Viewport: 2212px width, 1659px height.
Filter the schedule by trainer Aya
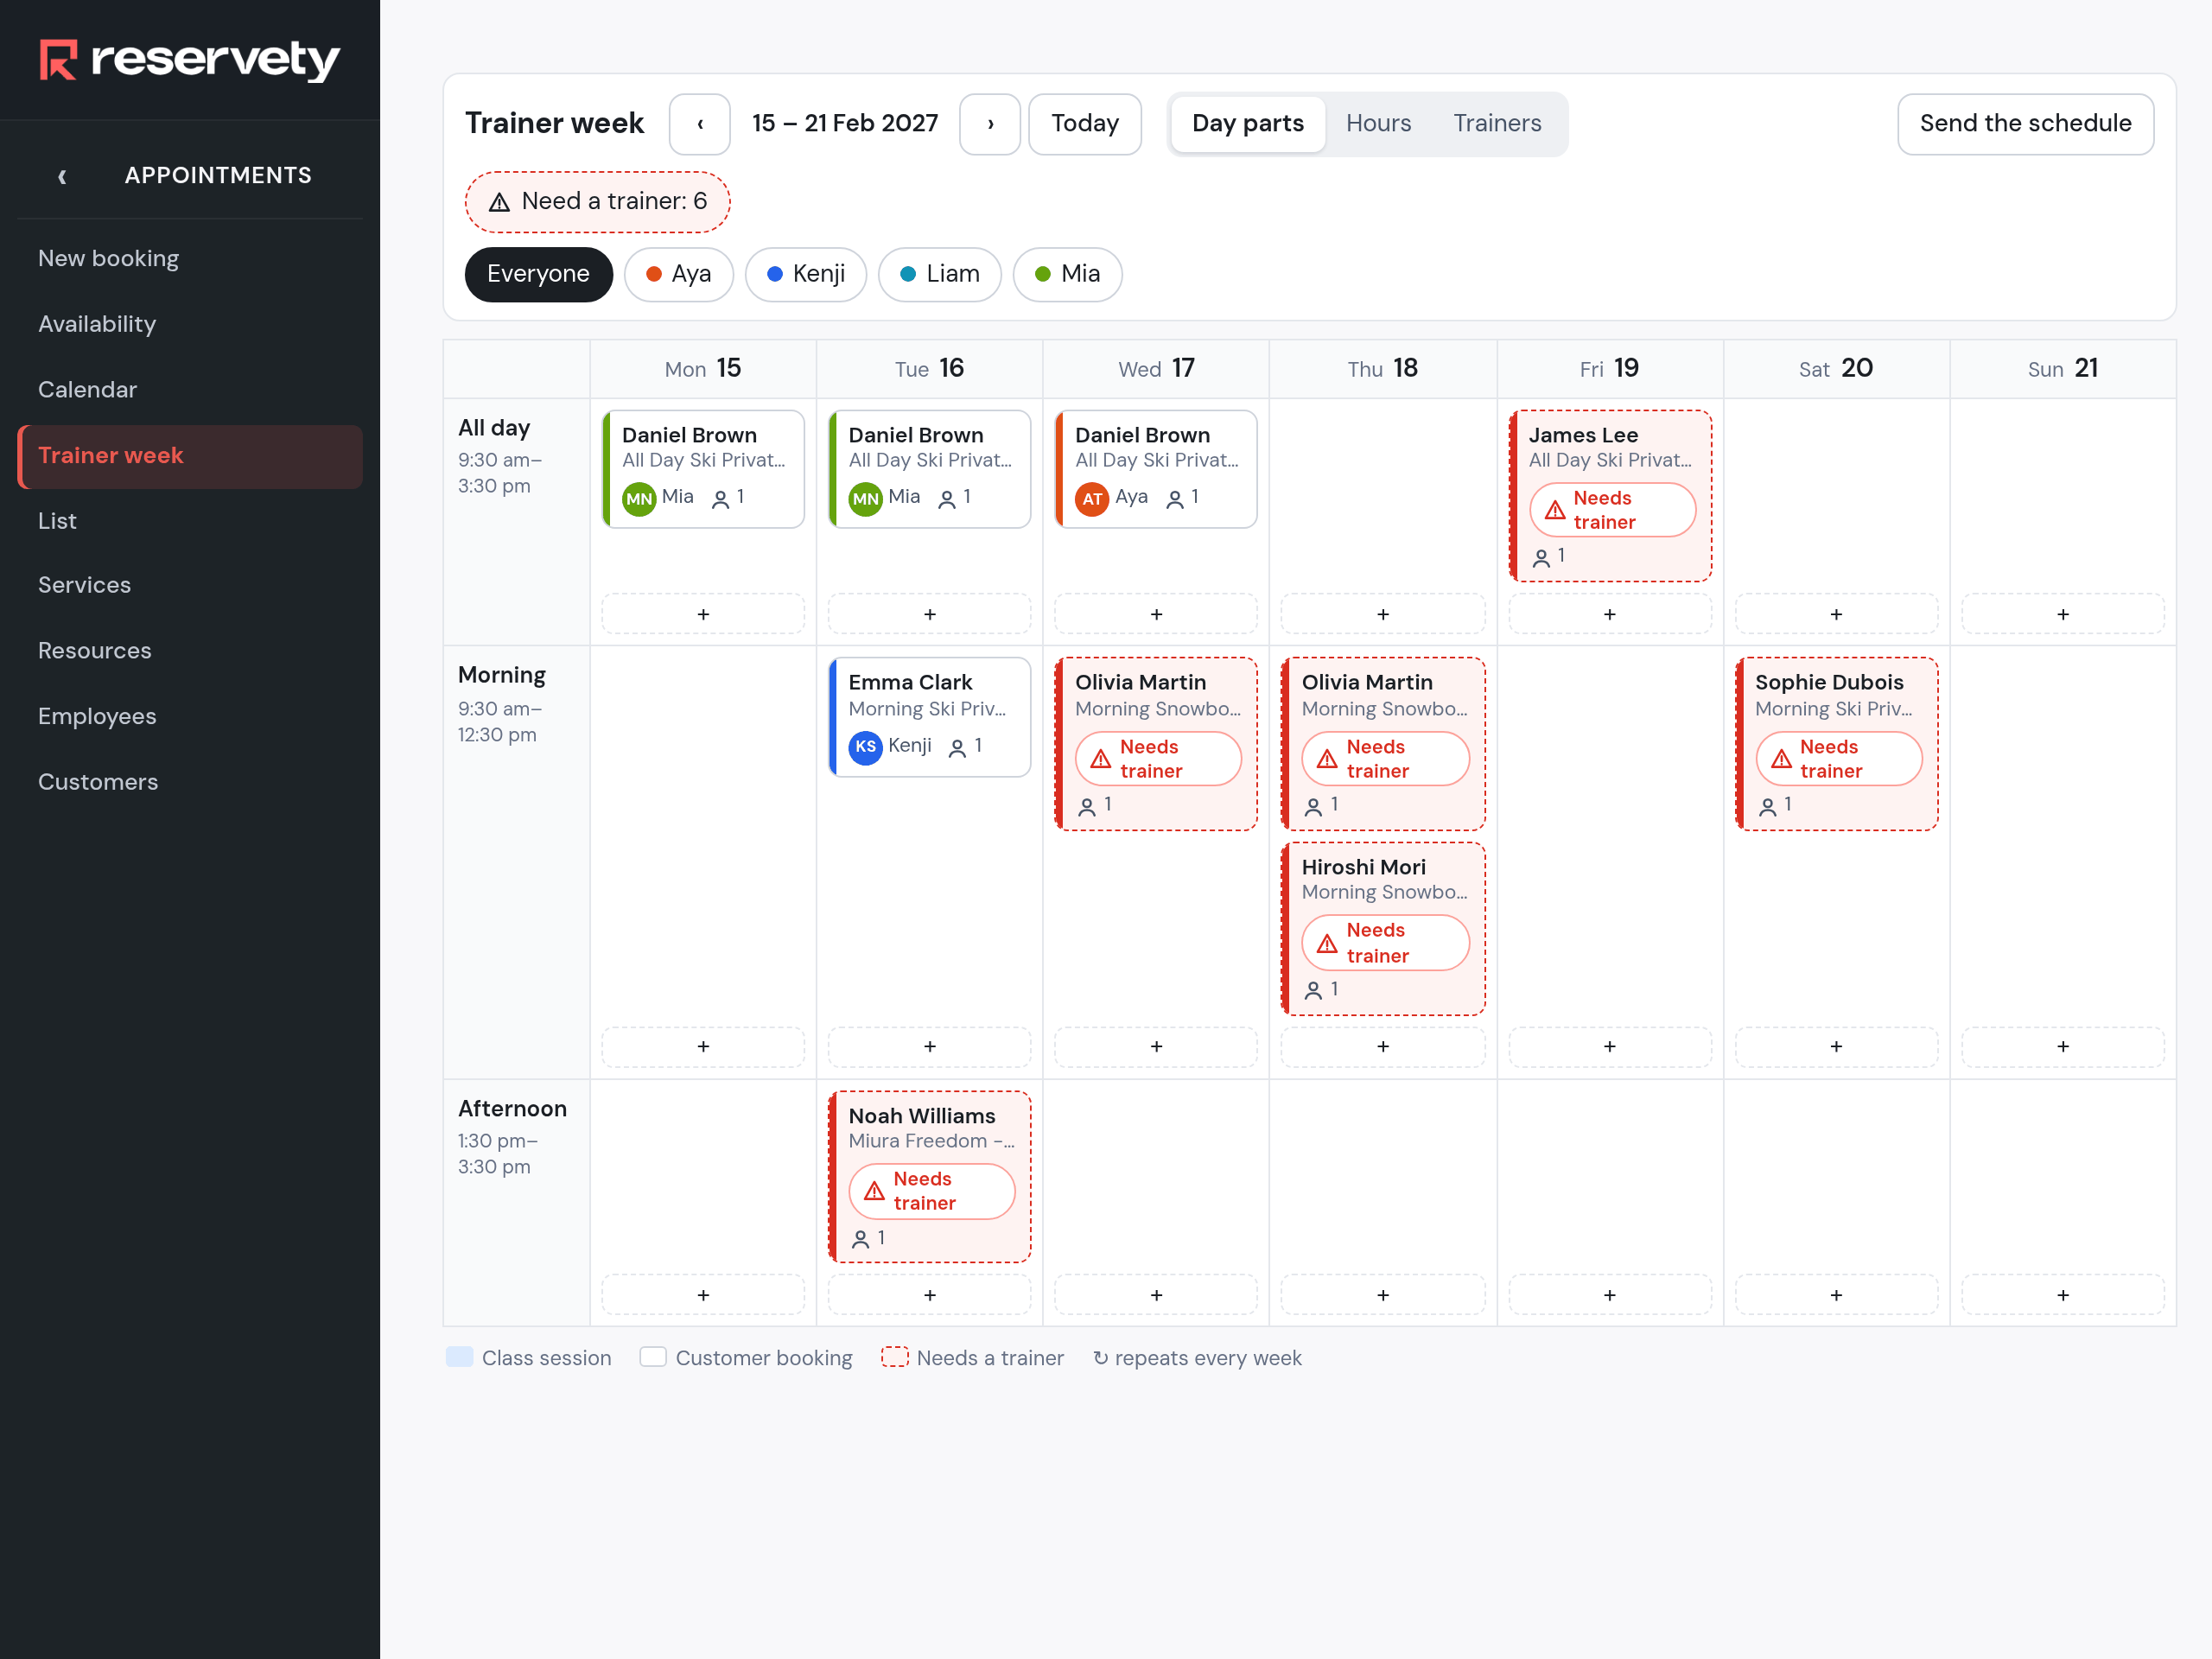[678, 274]
